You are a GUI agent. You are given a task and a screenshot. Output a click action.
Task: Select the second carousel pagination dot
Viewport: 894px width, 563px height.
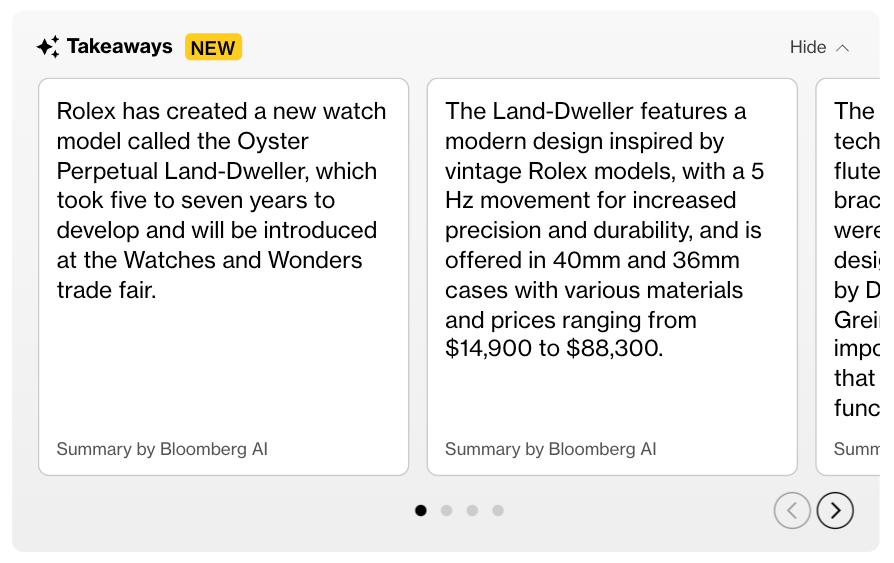tap(446, 510)
